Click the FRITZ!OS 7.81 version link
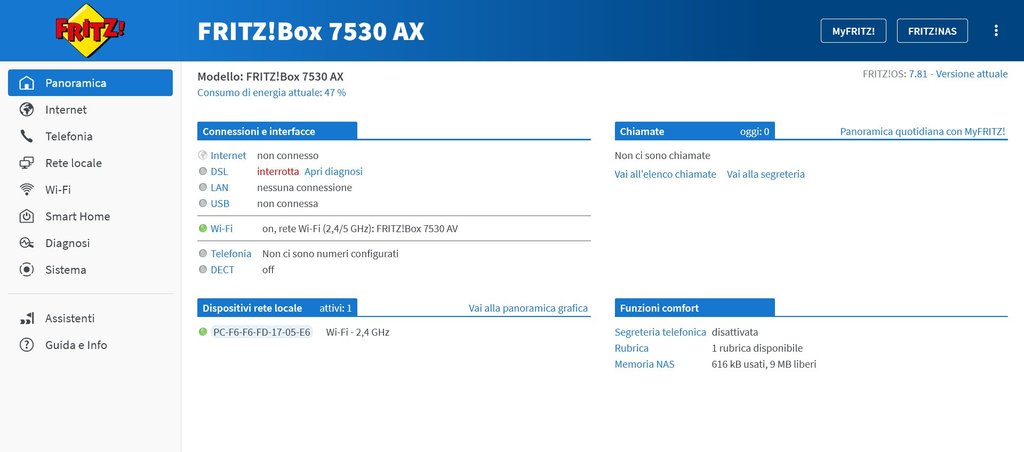1024x452 pixels. 958,74
